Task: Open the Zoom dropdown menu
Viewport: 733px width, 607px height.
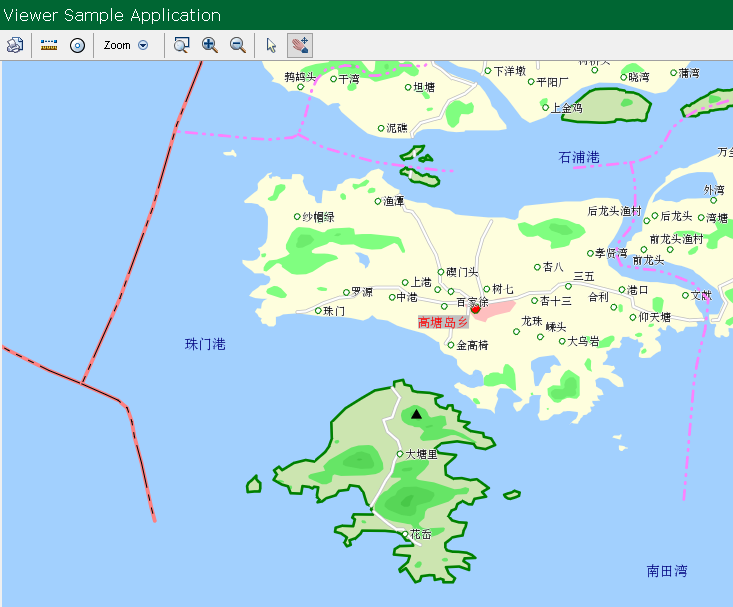Action: tap(118, 45)
